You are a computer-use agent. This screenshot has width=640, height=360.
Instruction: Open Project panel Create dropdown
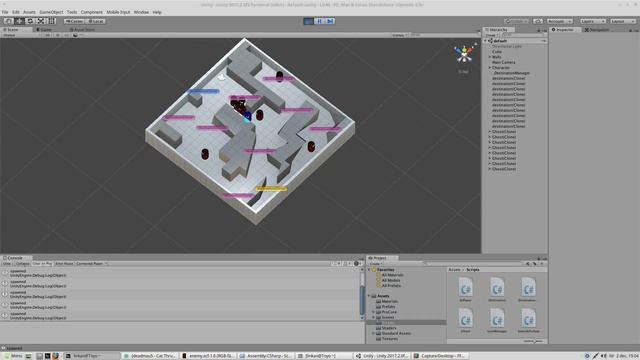[375, 264]
